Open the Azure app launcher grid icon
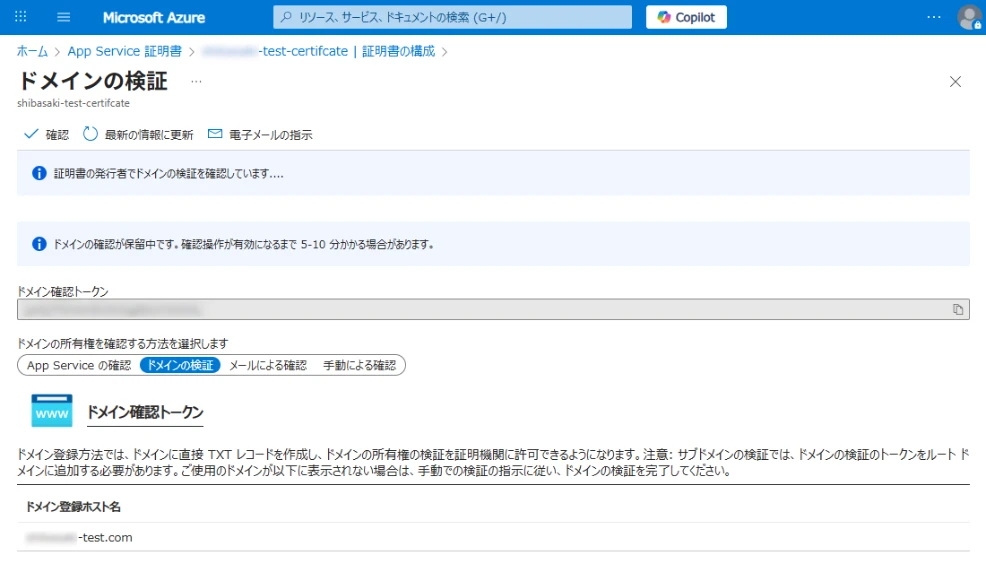 click(x=21, y=17)
